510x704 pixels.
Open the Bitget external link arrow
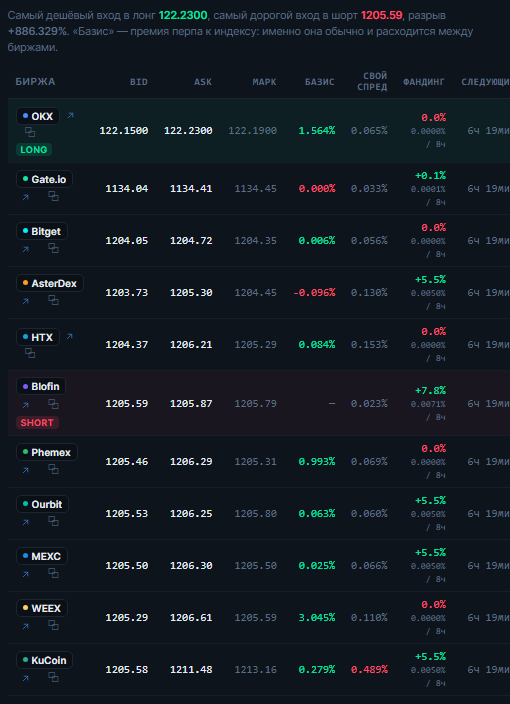26,249
